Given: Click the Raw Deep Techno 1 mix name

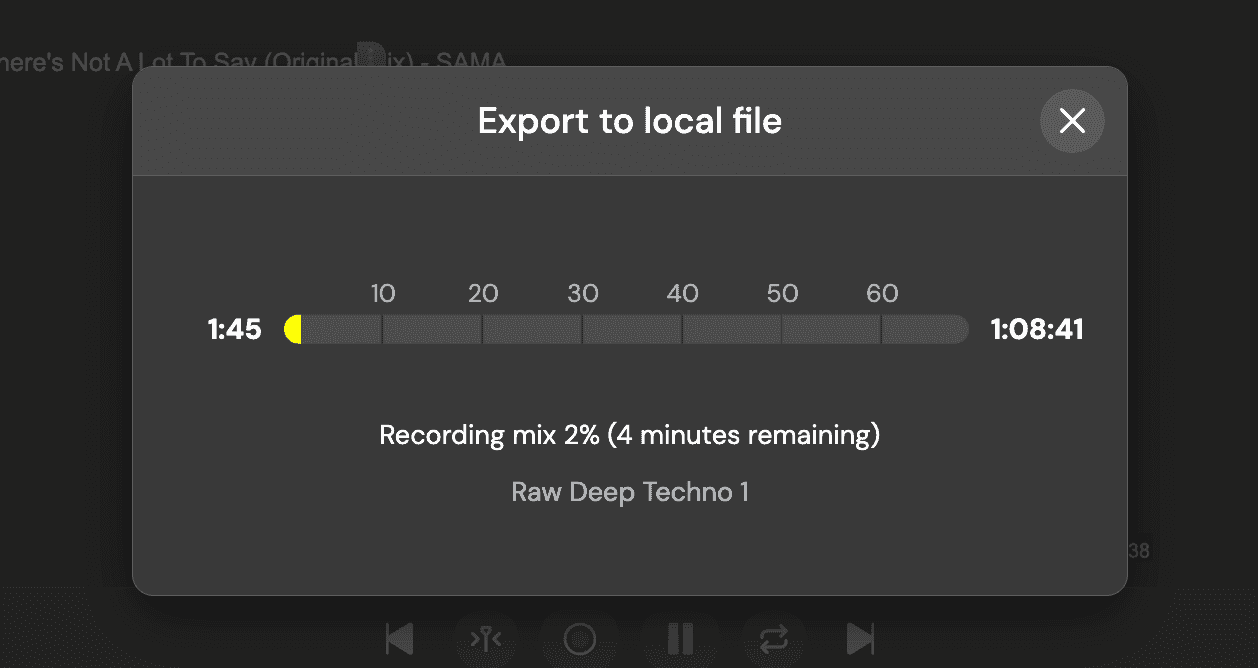Looking at the screenshot, I should [629, 492].
